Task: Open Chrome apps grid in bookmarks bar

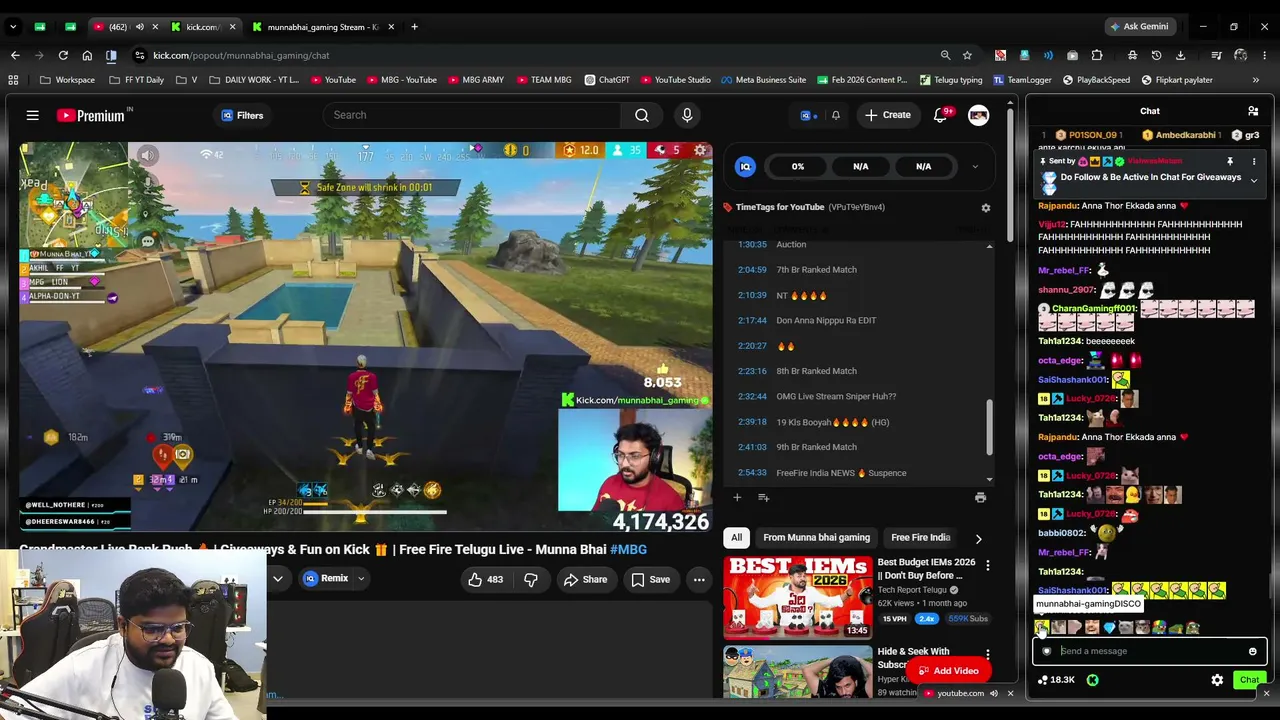Action: point(13,80)
